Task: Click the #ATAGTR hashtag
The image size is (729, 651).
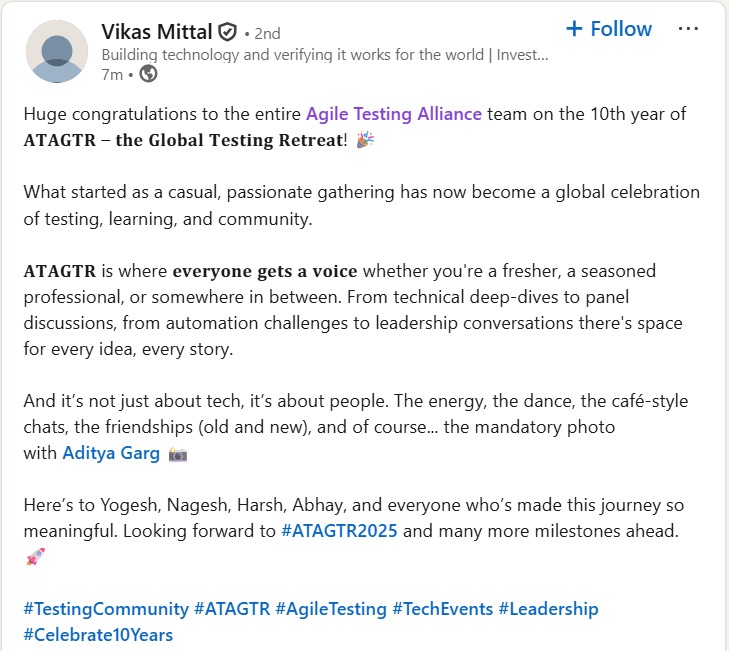Action: pos(231,609)
